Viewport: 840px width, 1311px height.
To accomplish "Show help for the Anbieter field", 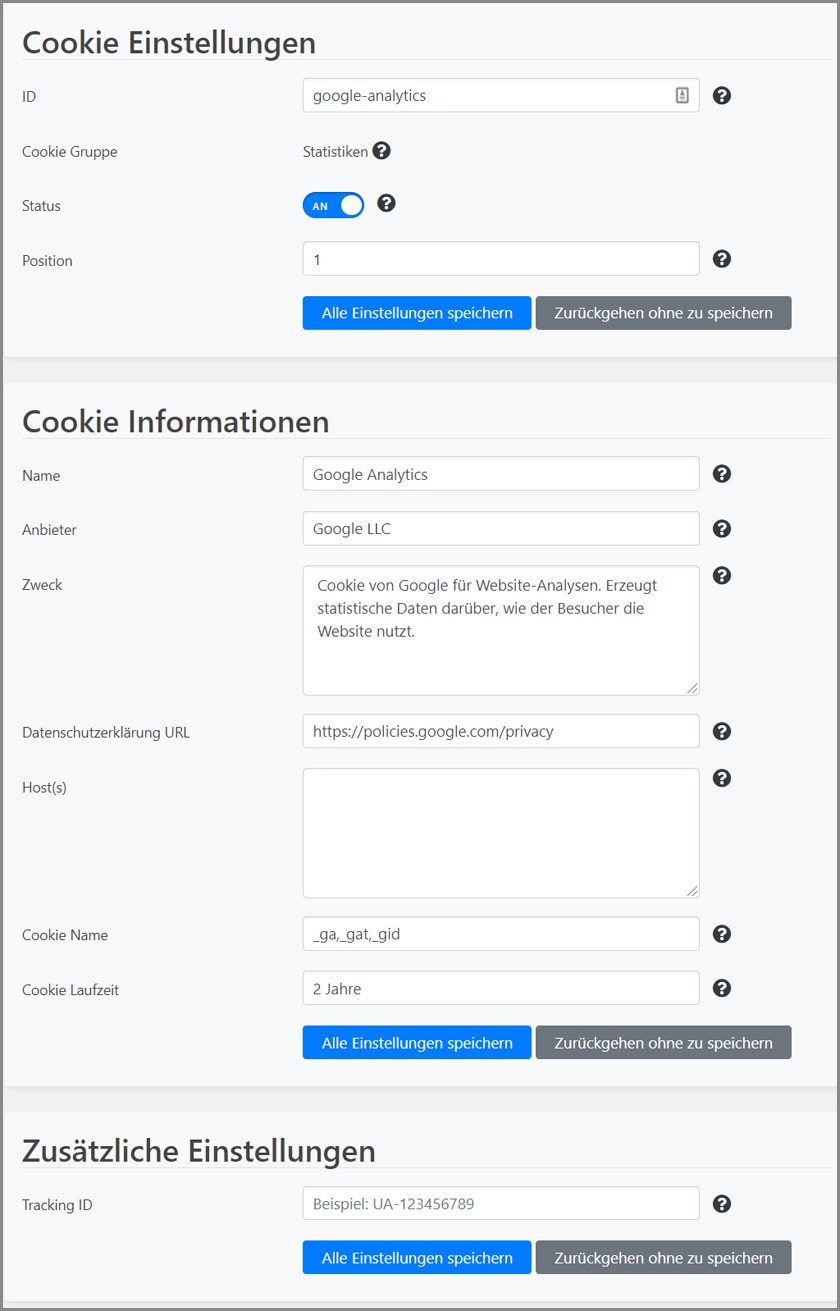I will 721,529.
